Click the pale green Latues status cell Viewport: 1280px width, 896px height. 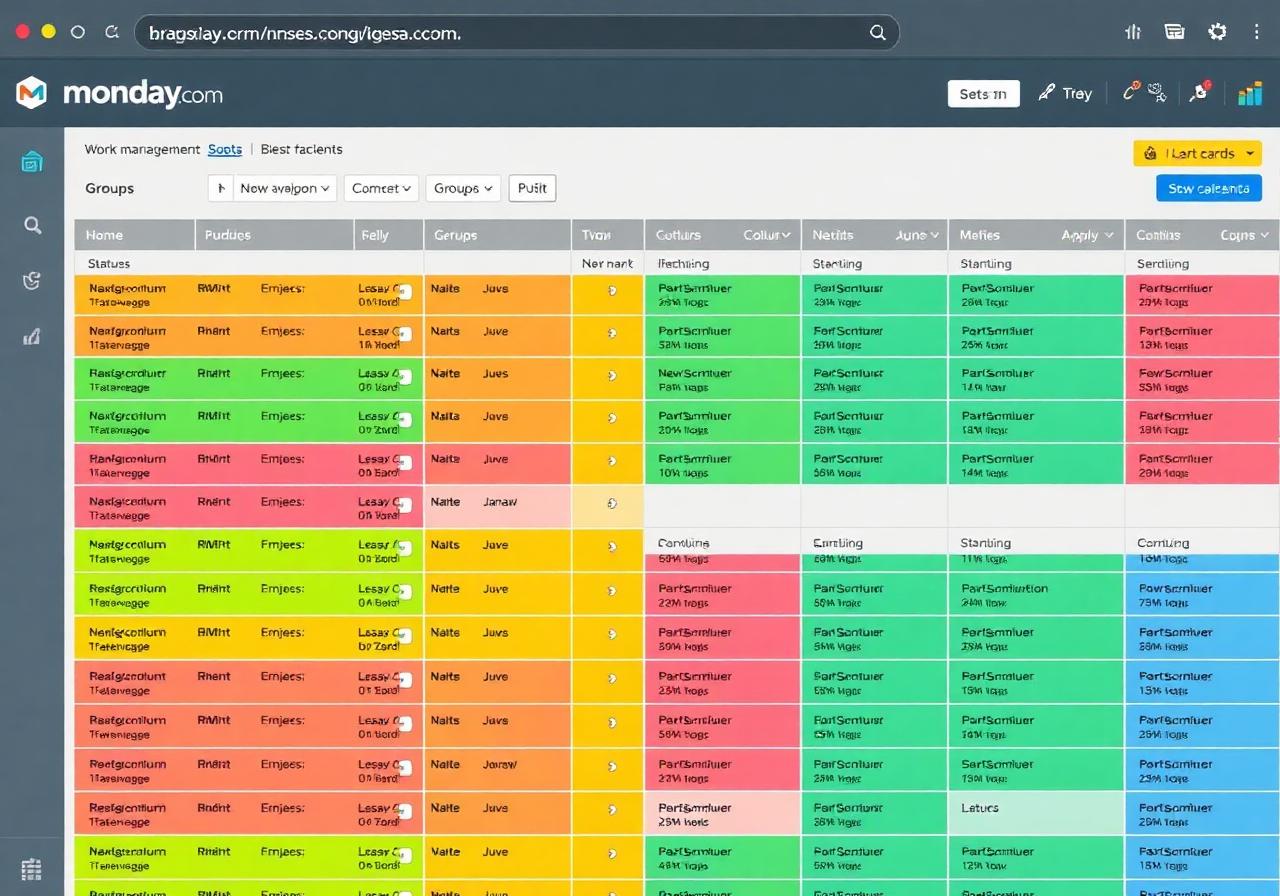click(x=1036, y=814)
